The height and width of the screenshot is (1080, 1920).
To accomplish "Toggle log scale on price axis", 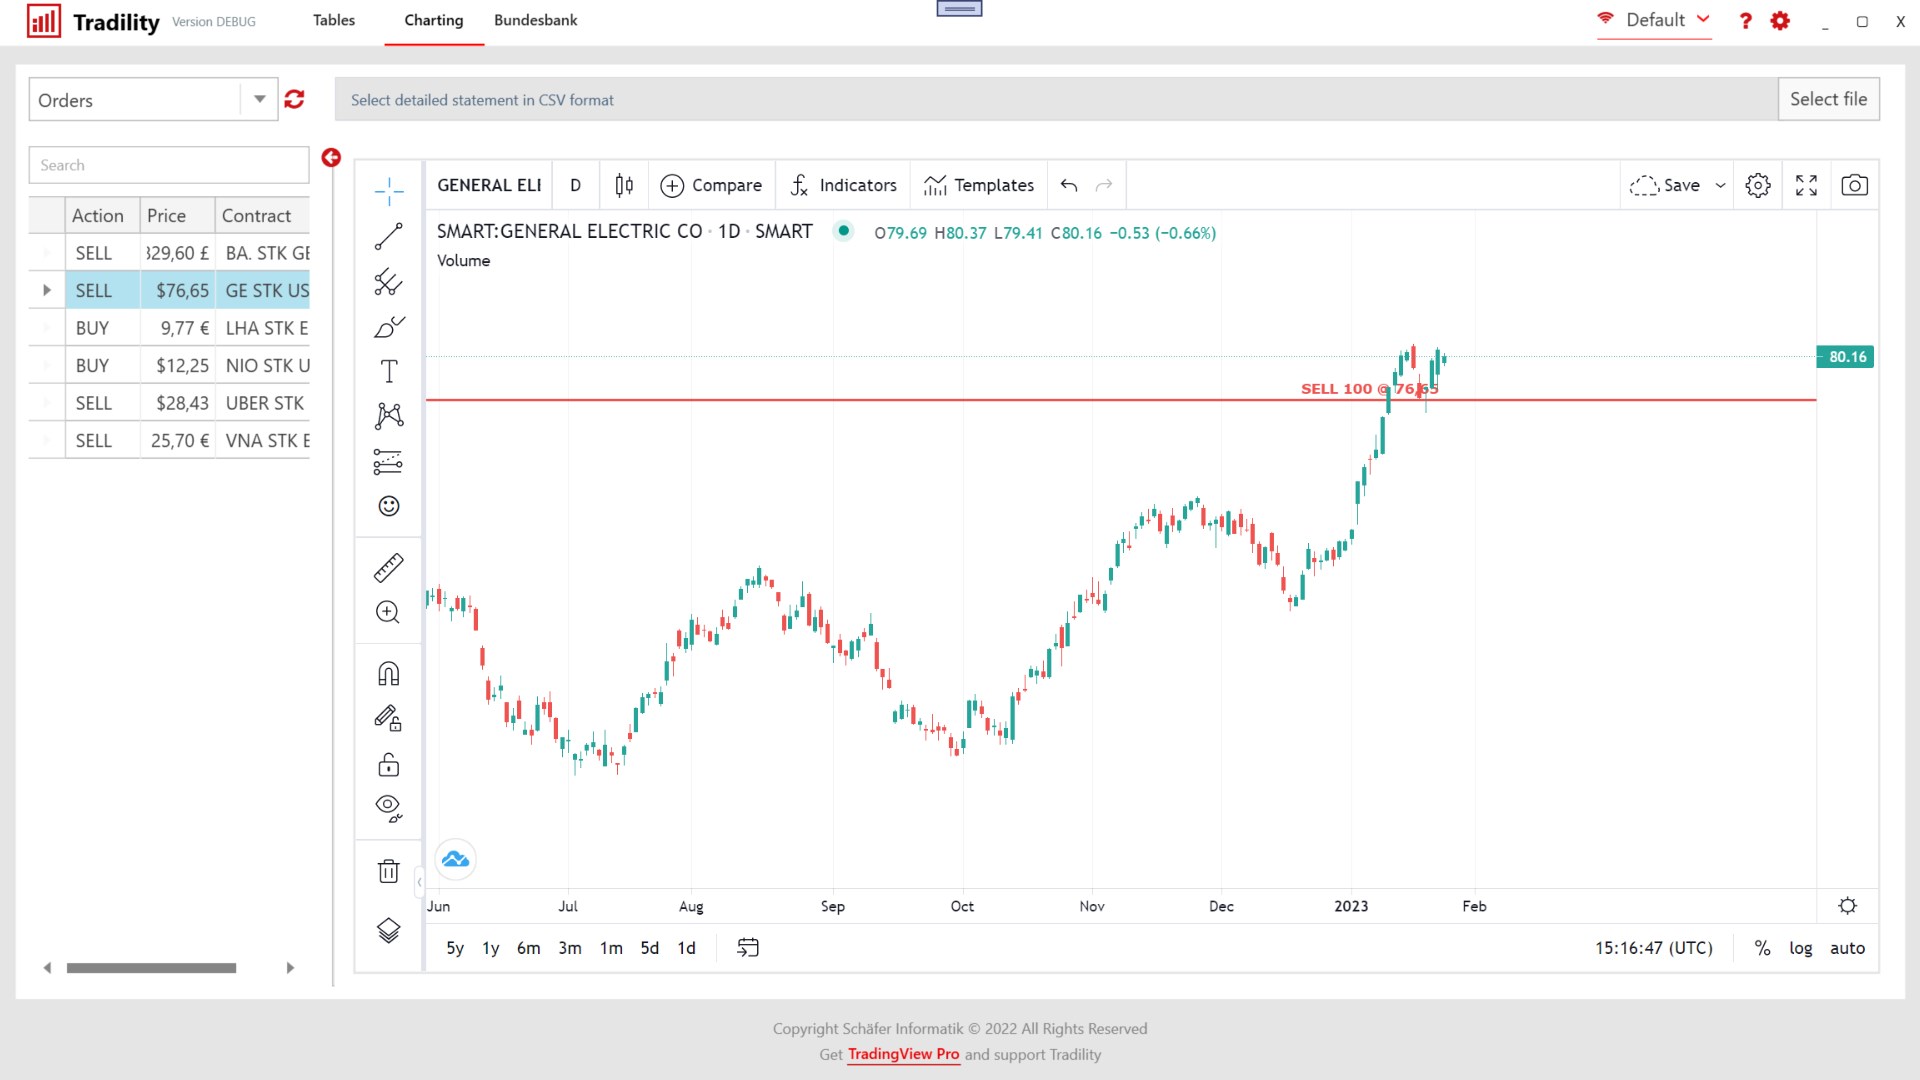I will tap(1800, 948).
